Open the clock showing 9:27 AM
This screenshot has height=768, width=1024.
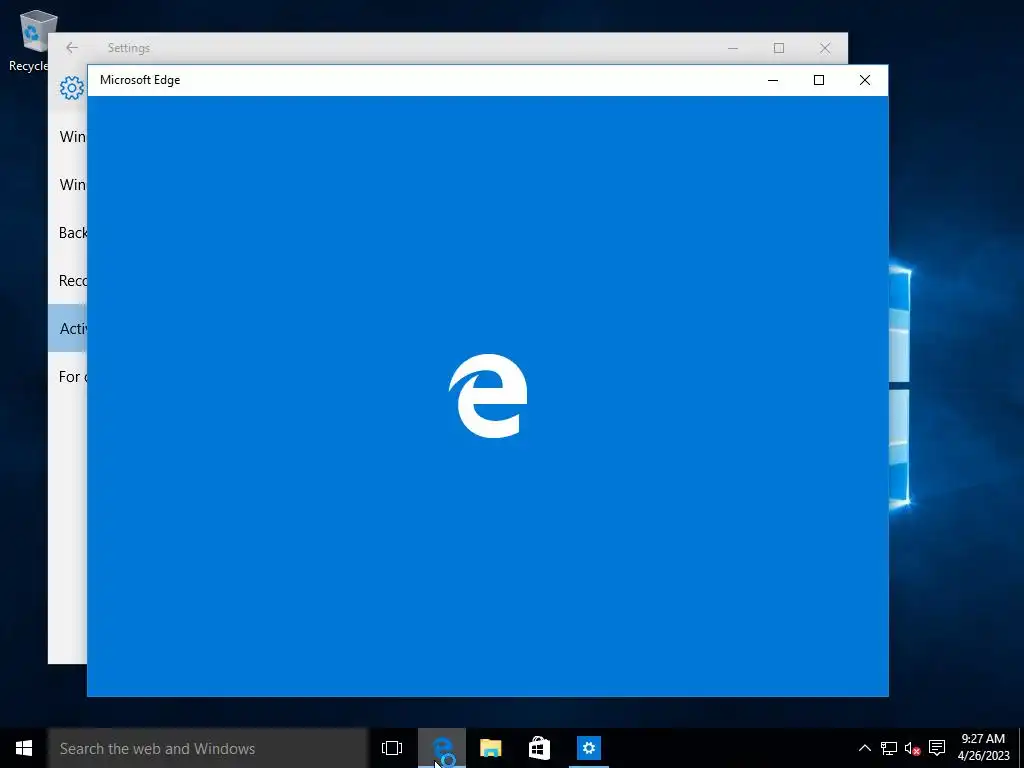coord(983,748)
